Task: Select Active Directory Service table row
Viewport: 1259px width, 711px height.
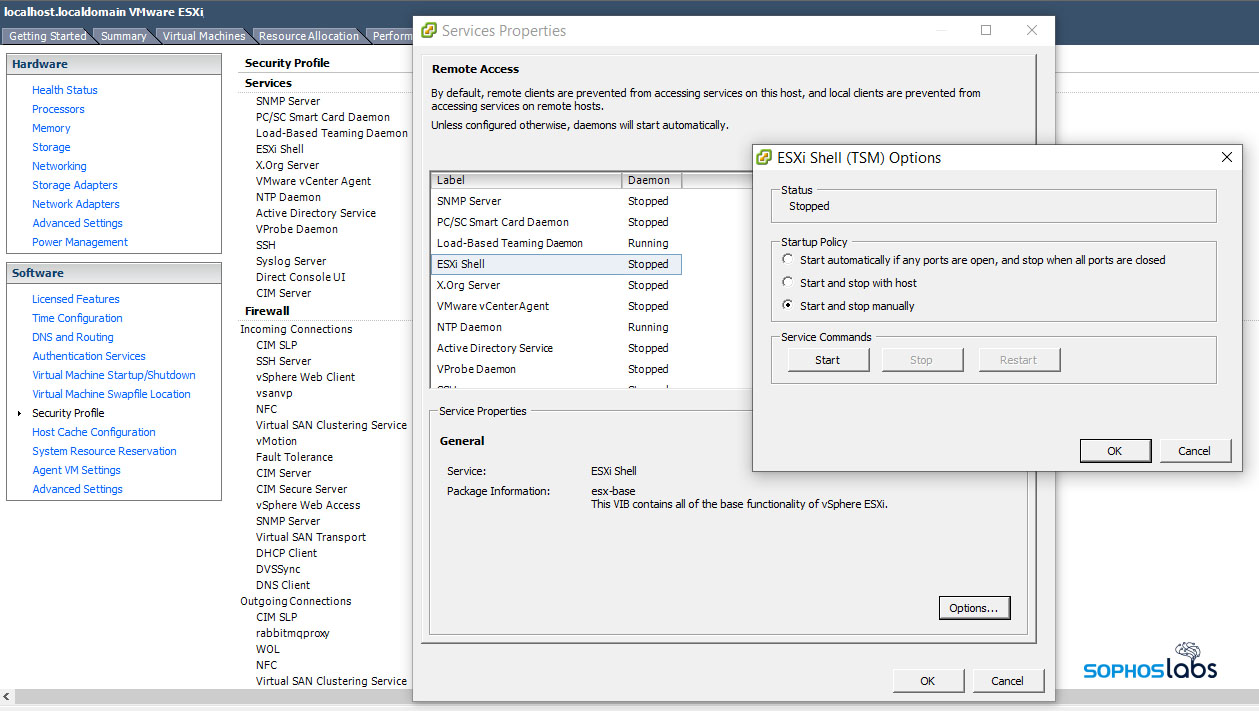Action: 556,348
